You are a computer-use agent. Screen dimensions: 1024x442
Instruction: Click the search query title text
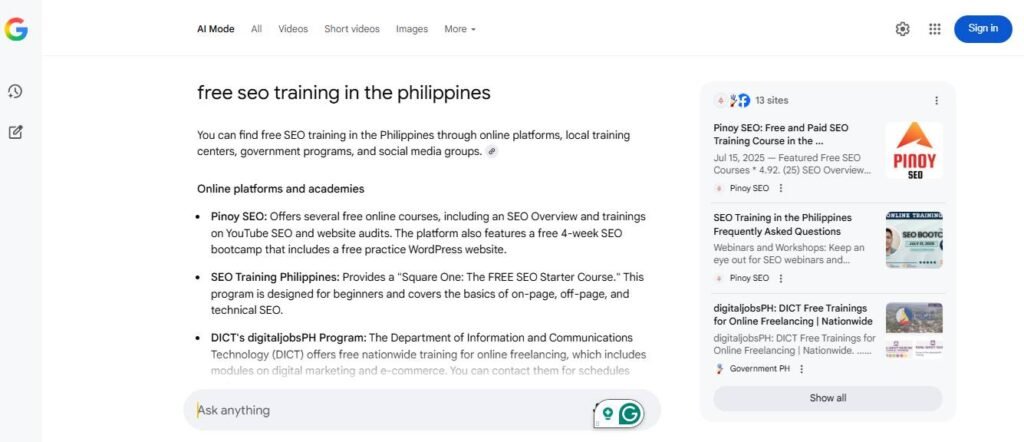click(x=344, y=93)
